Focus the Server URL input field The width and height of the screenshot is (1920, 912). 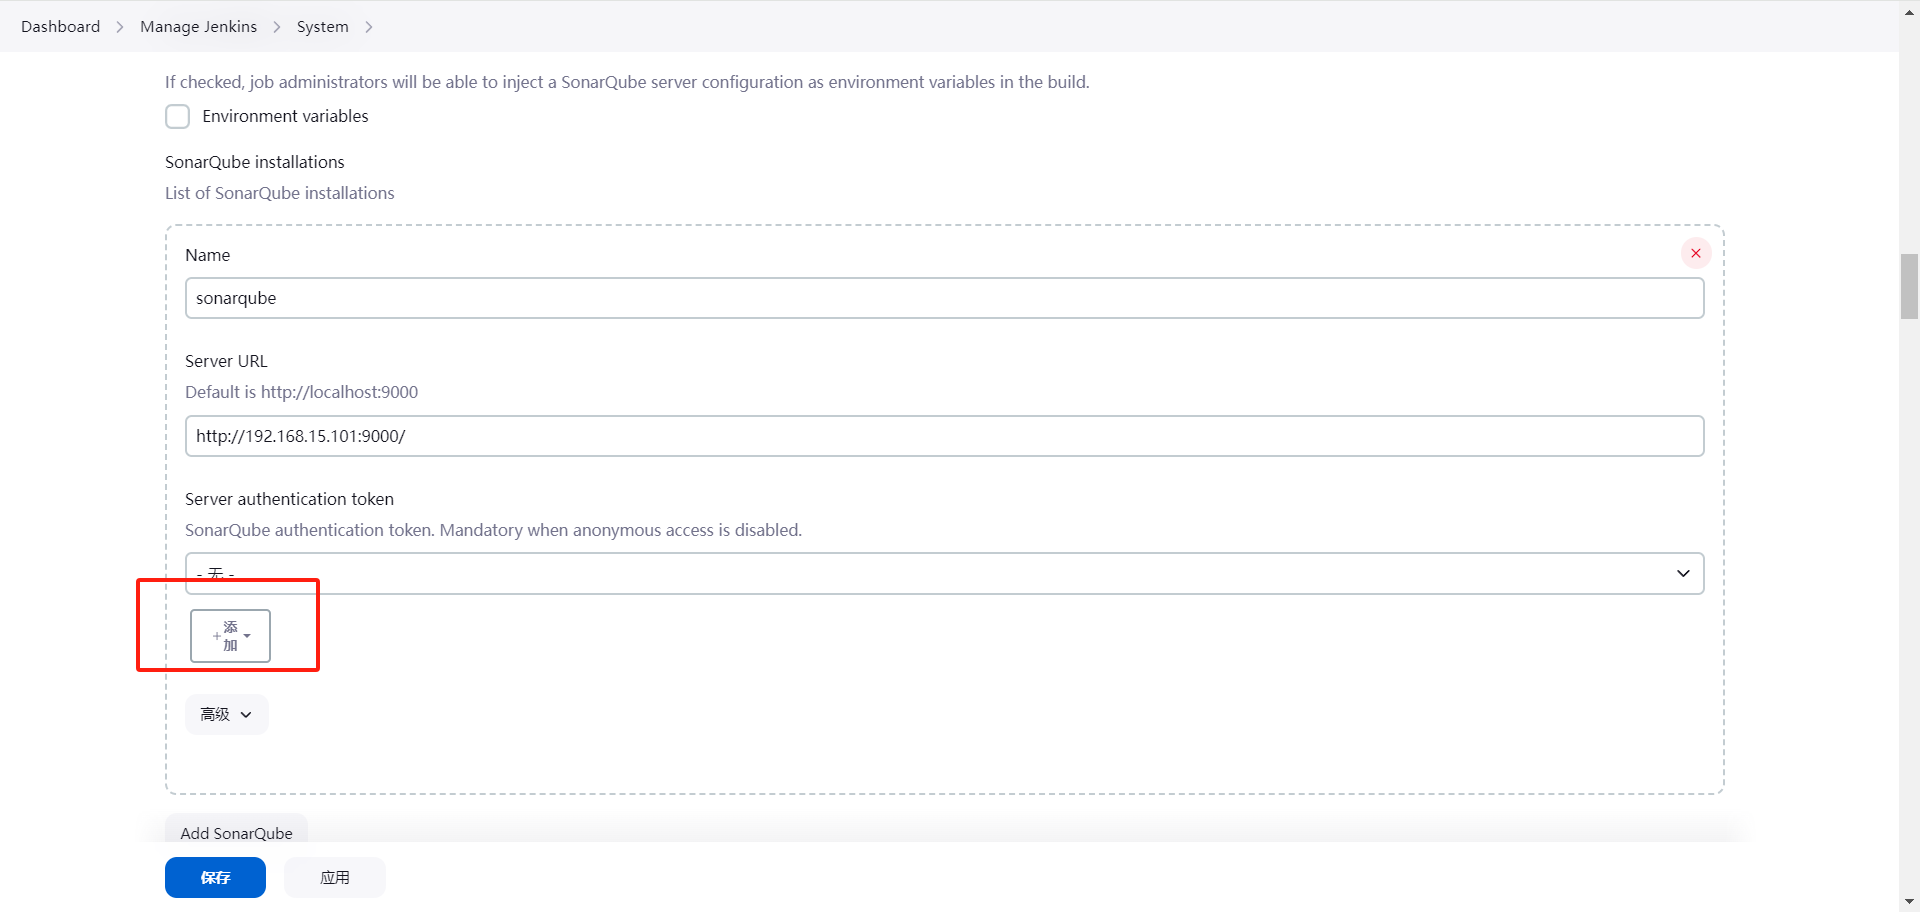pos(944,436)
